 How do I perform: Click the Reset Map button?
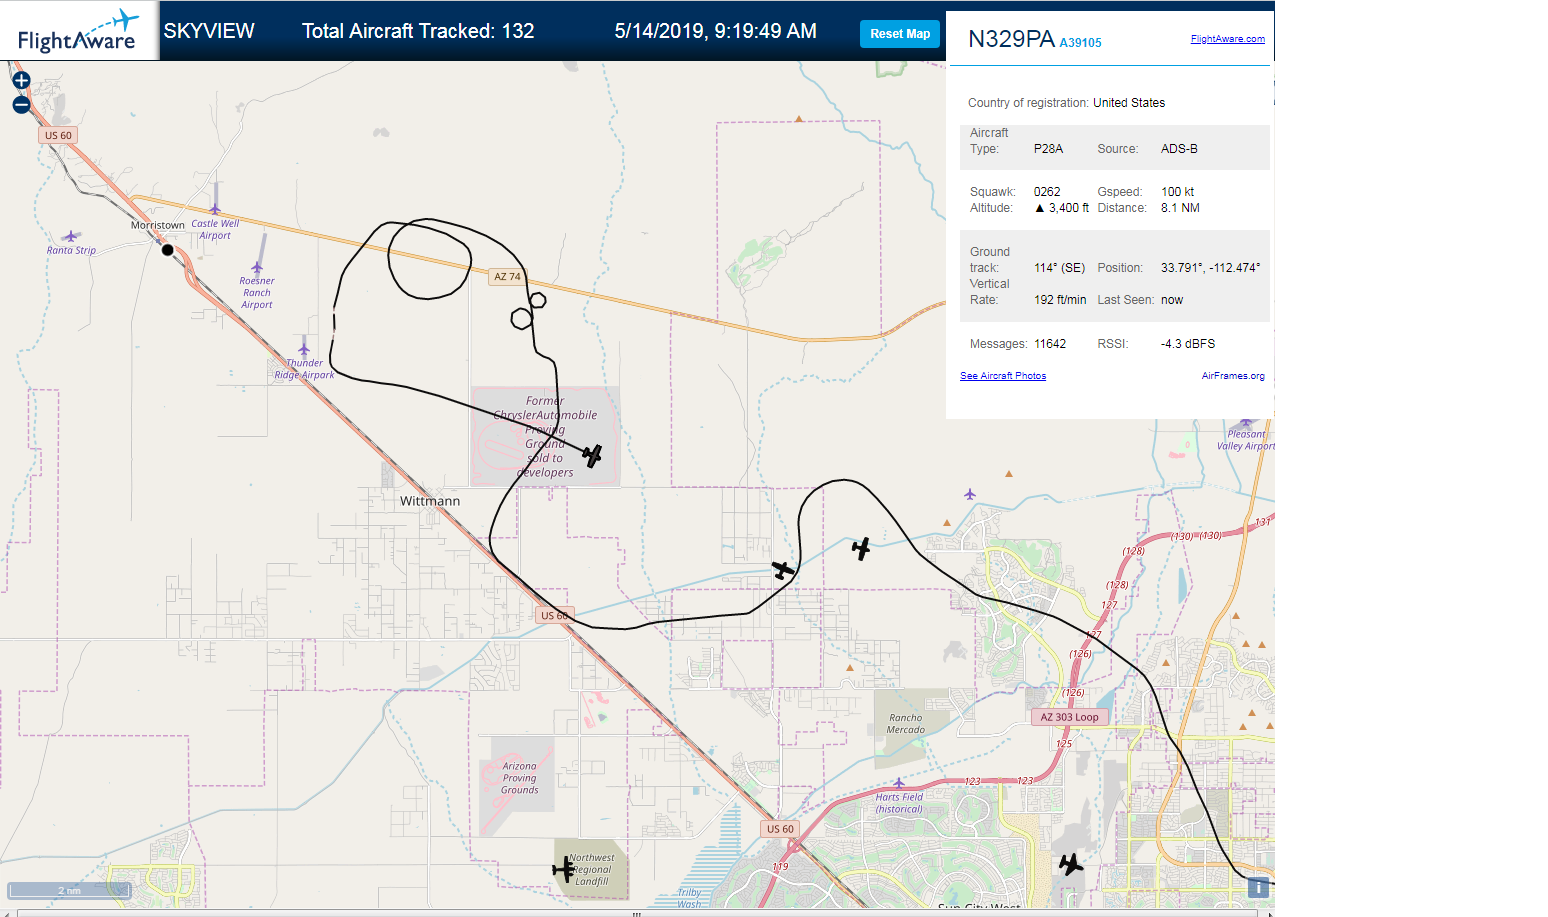[900, 34]
